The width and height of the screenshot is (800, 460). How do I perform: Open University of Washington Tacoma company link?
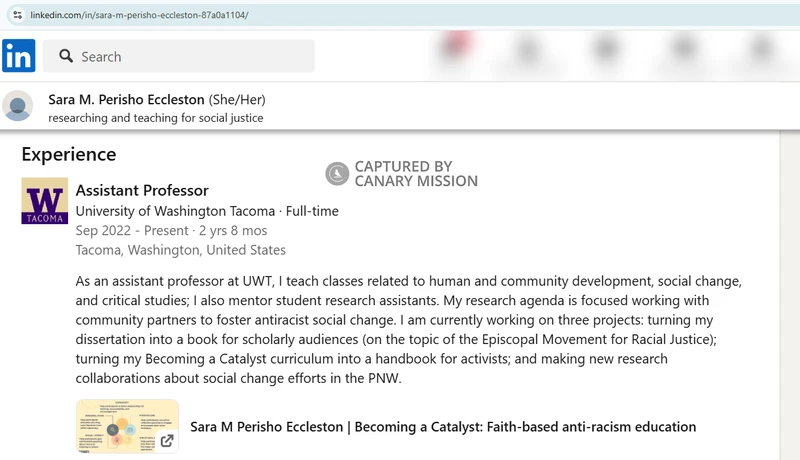coord(176,211)
